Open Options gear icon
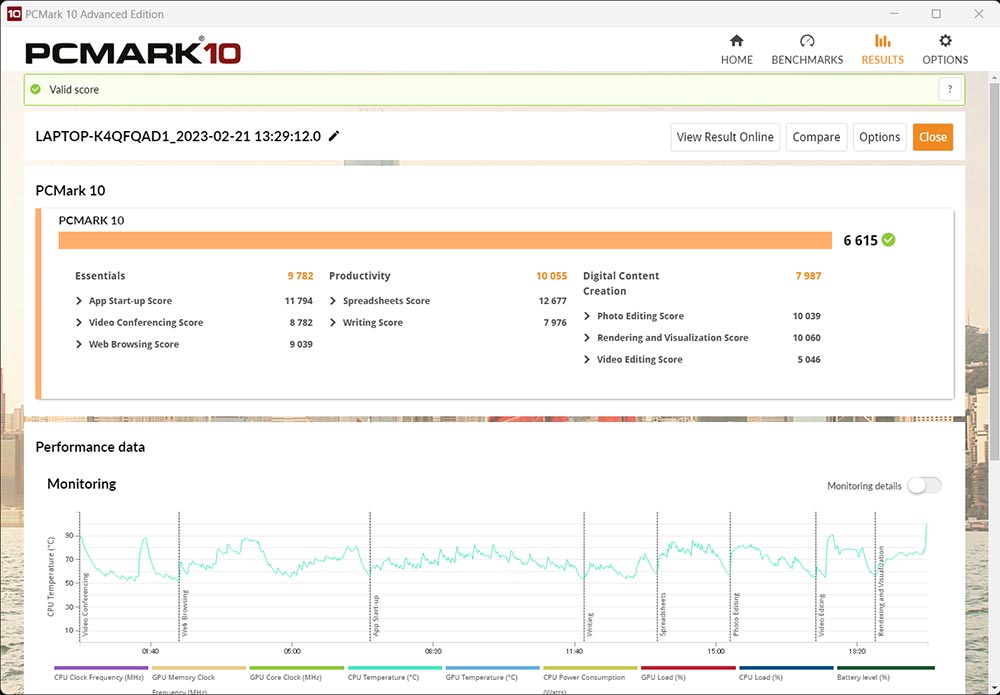This screenshot has height=695, width=1000. point(945,41)
